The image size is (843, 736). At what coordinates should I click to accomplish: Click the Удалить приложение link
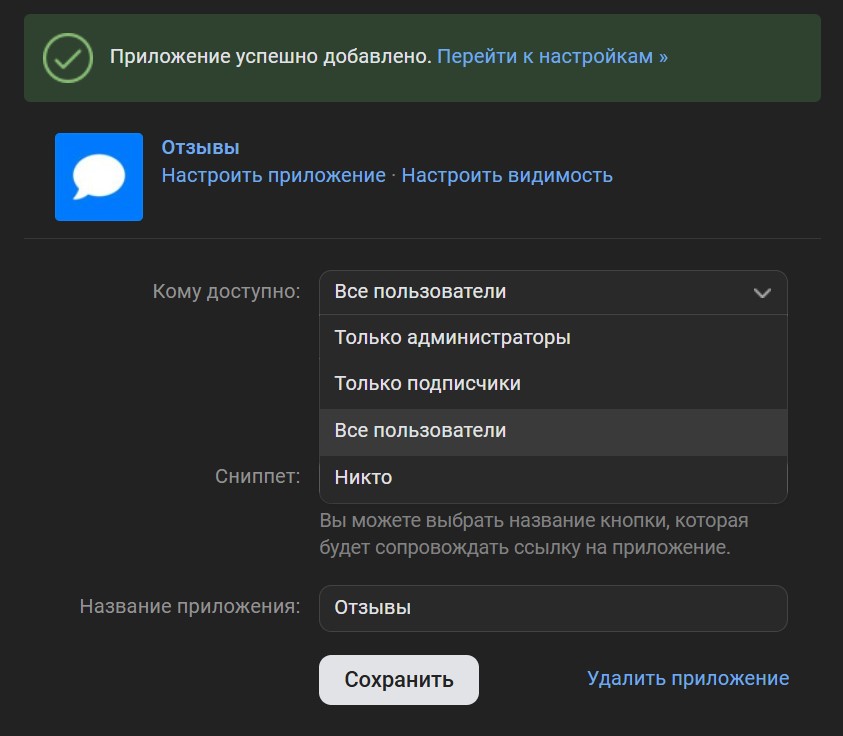click(688, 678)
